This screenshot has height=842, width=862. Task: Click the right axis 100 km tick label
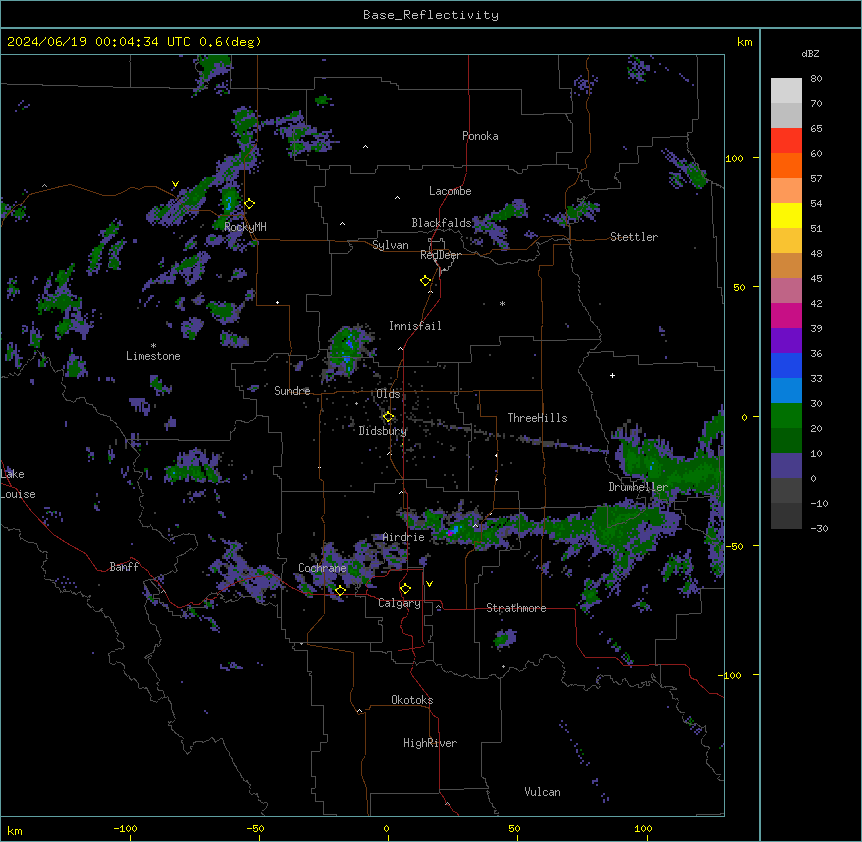click(734, 158)
